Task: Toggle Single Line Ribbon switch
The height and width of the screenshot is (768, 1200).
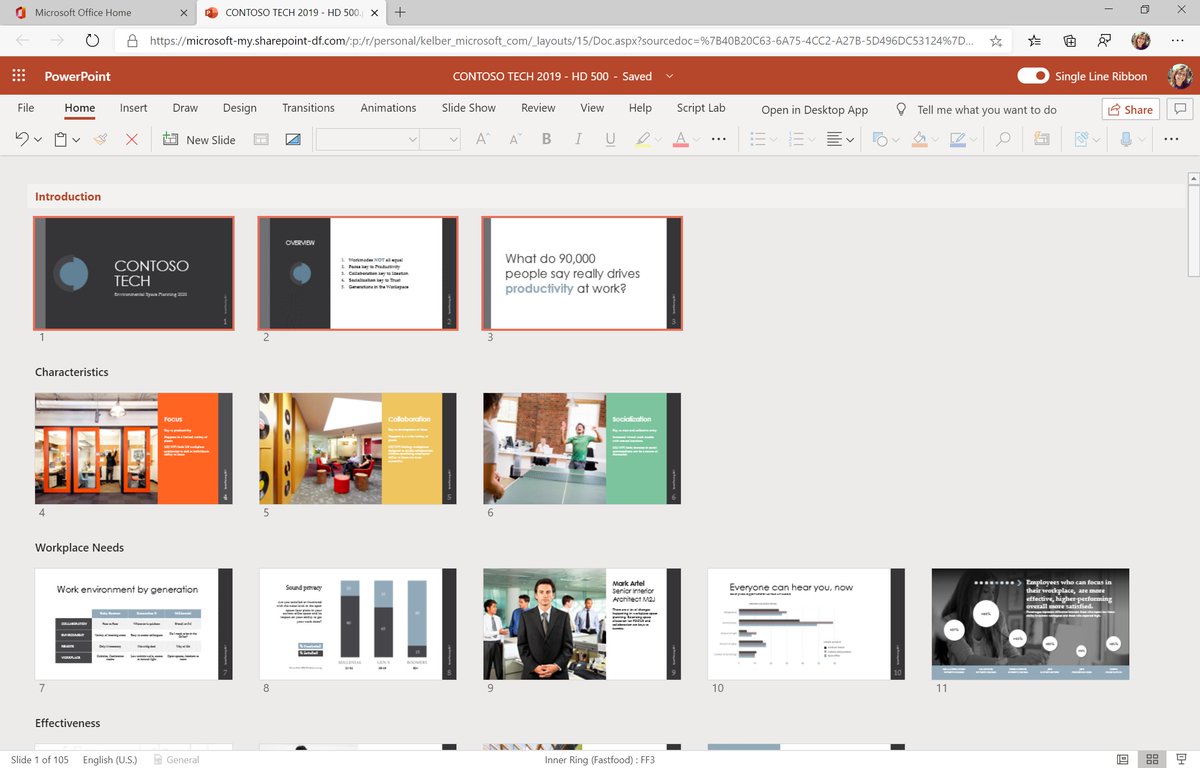Action: (x=1031, y=76)
